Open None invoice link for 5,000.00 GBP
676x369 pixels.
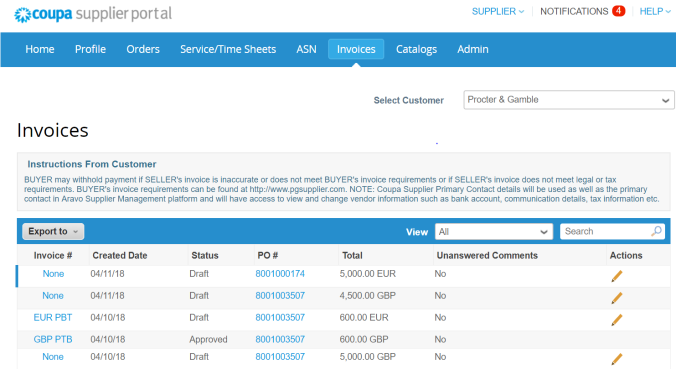[53, 357]
